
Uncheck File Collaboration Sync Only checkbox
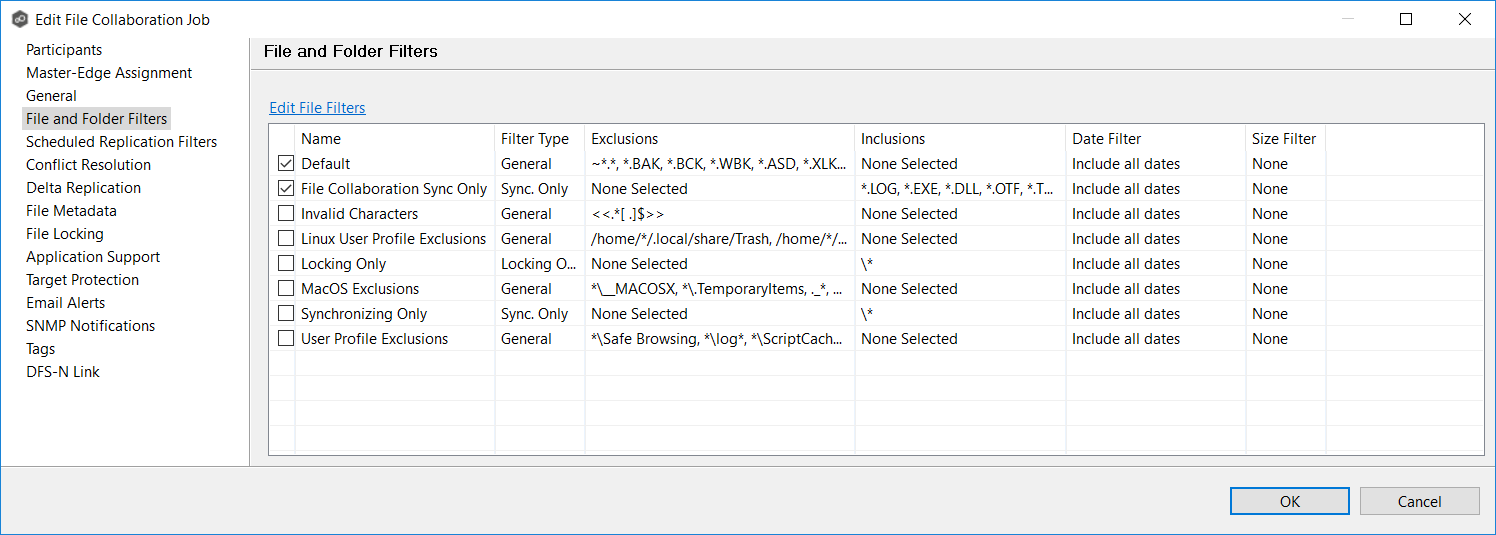tap(286, 188)
